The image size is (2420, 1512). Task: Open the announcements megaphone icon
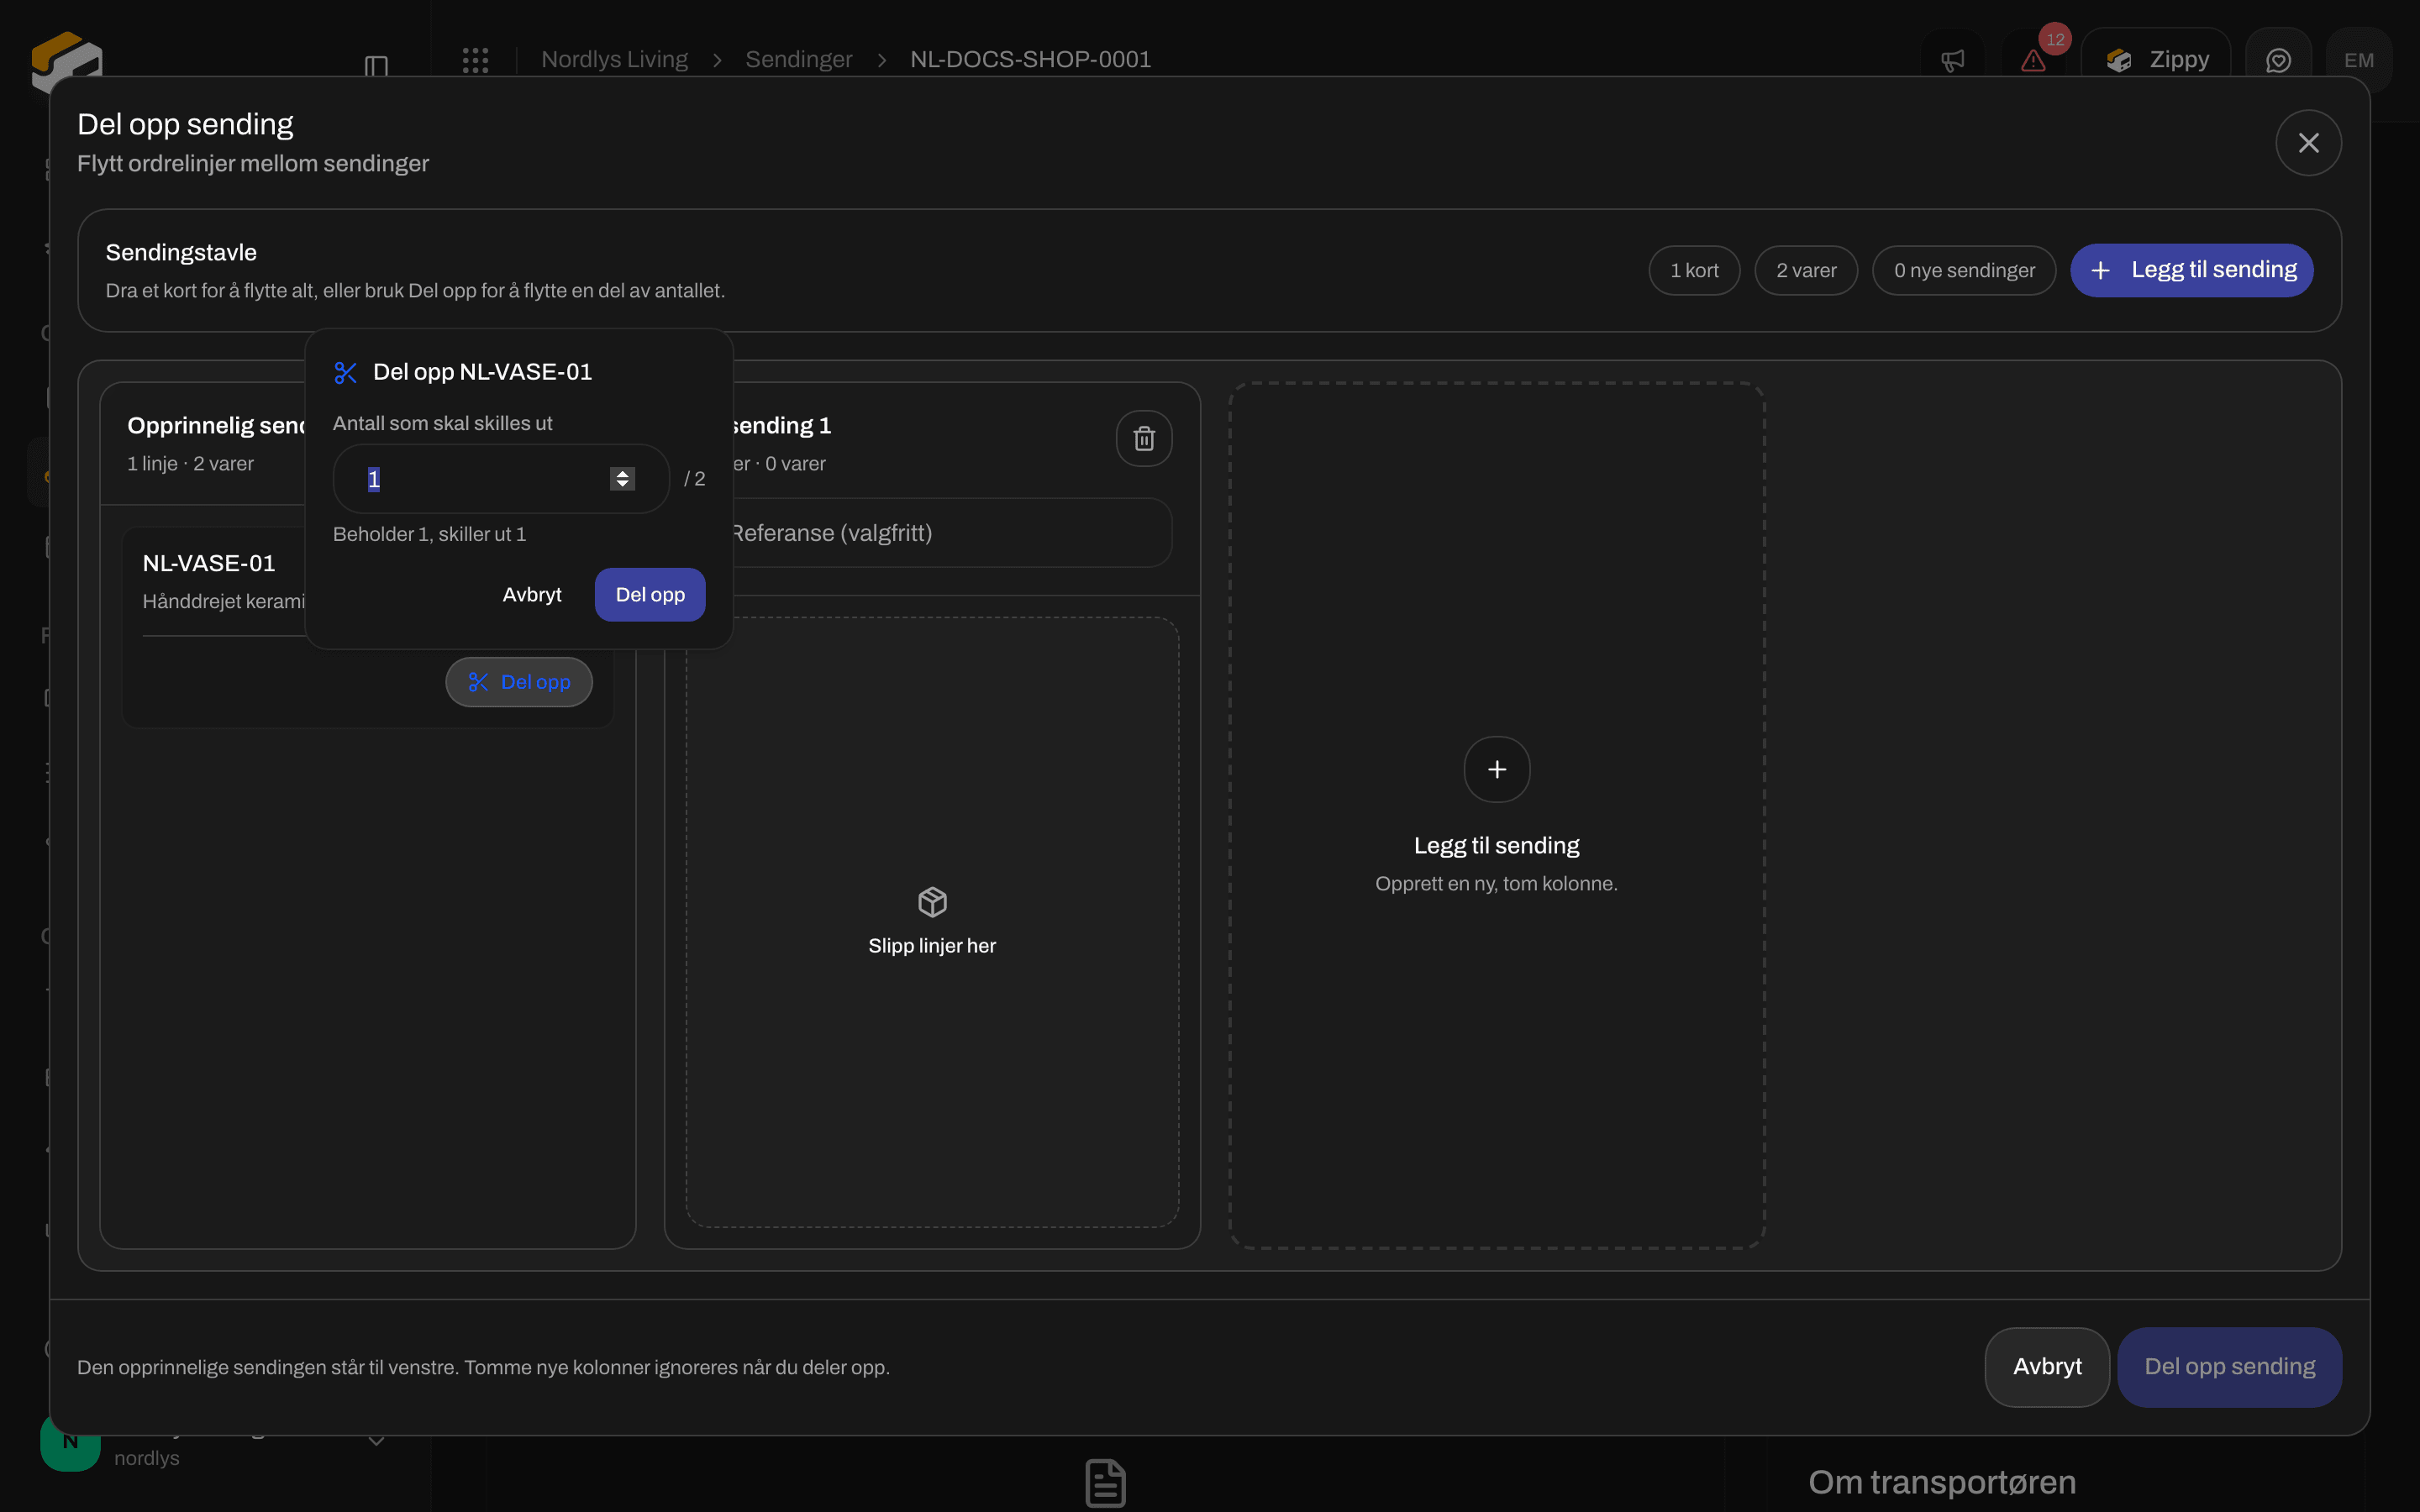click(1952, 61)
